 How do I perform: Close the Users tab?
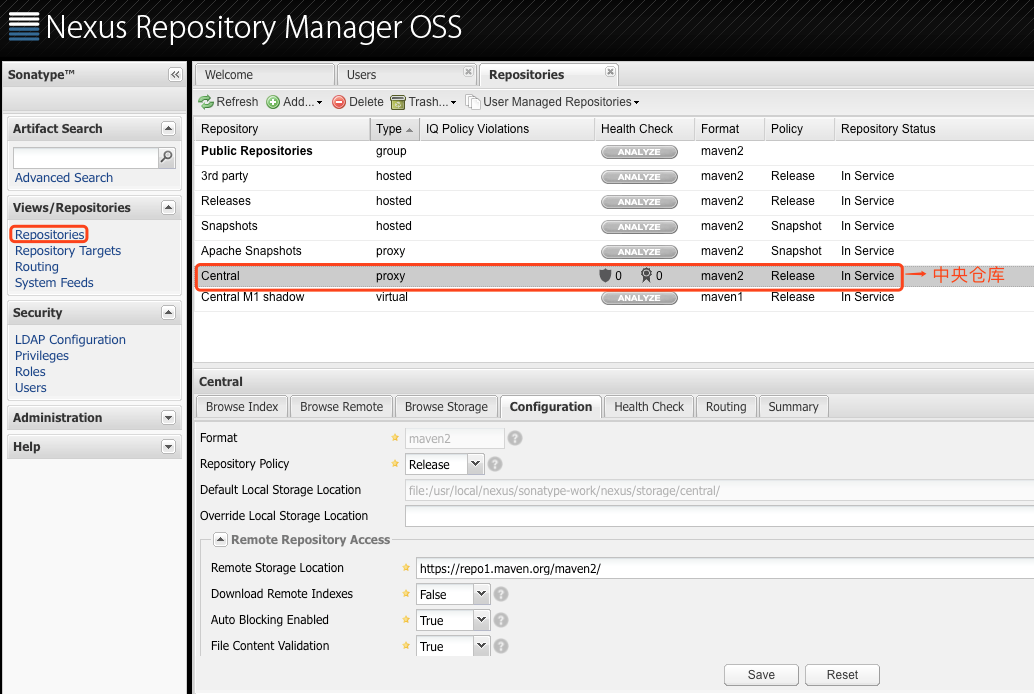point(468,71)
